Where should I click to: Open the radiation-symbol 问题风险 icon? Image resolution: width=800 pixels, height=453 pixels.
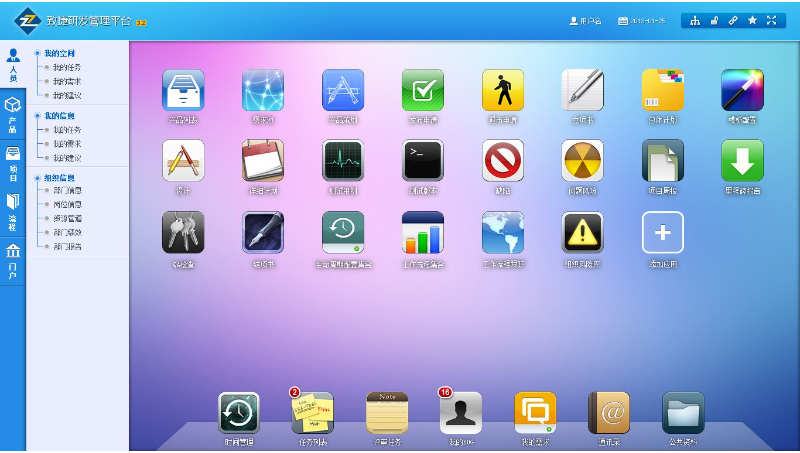click(583, 161)
